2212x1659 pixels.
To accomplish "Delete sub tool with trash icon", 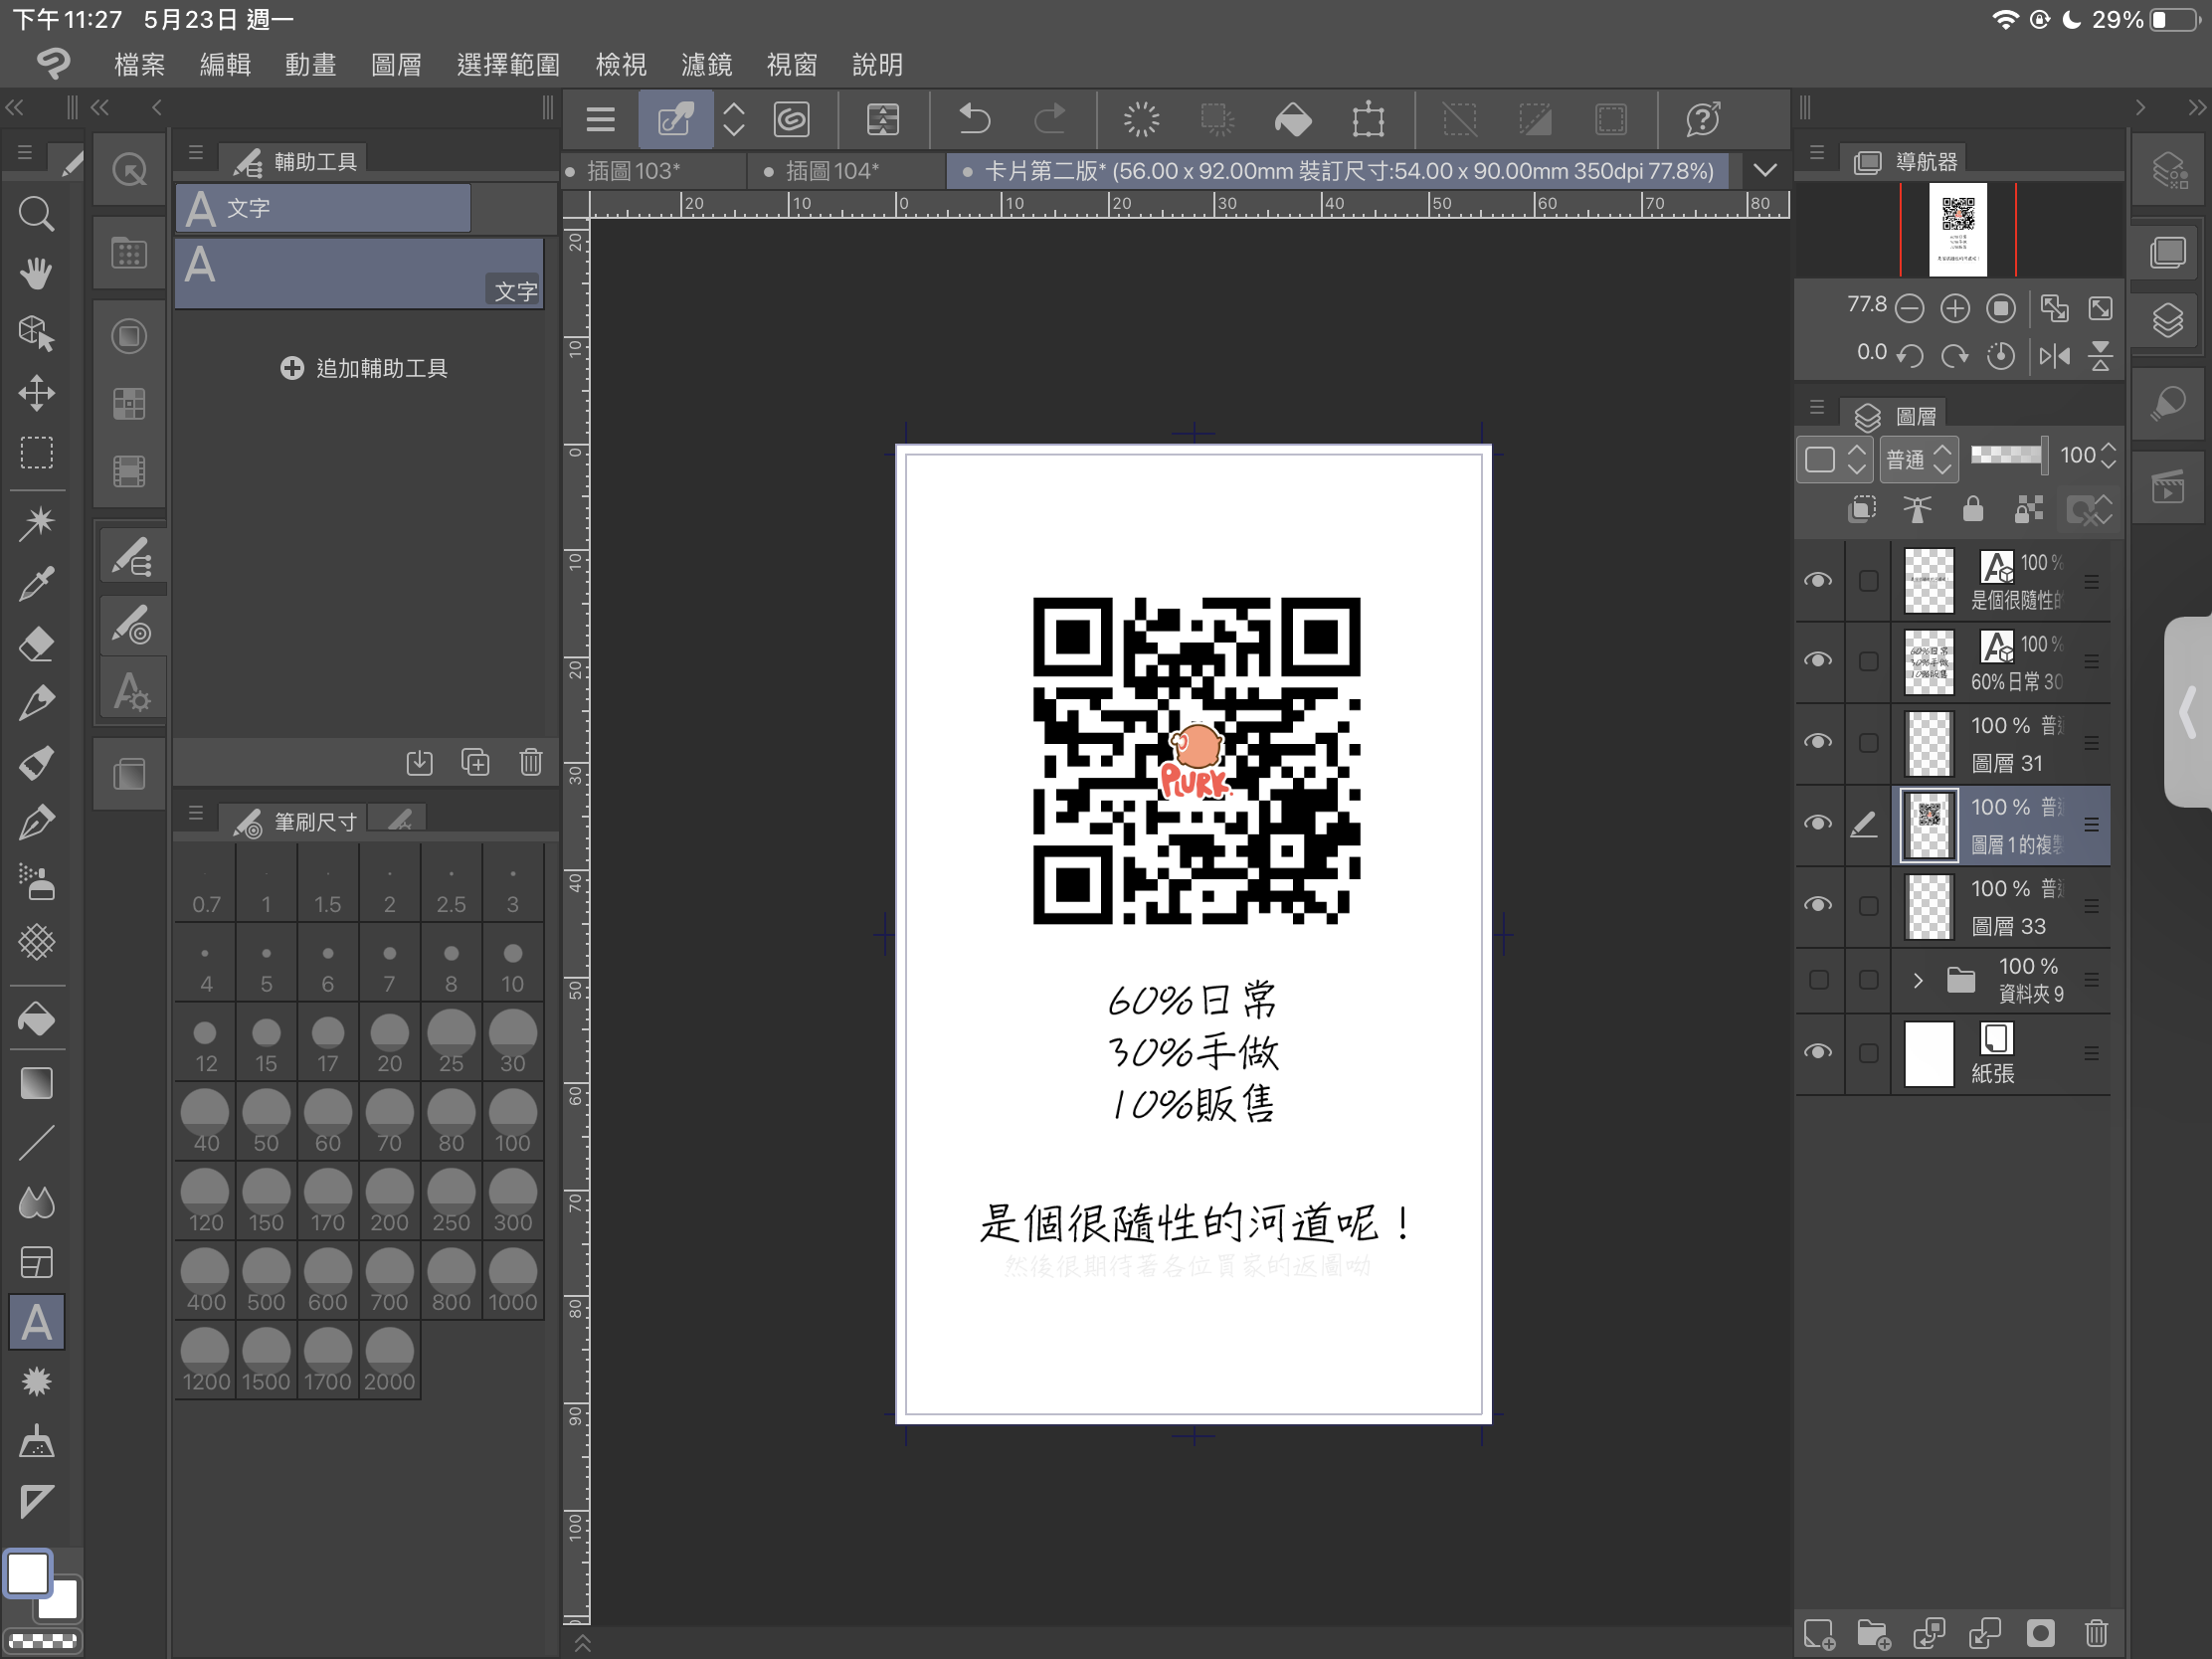I will click(531, 762).
